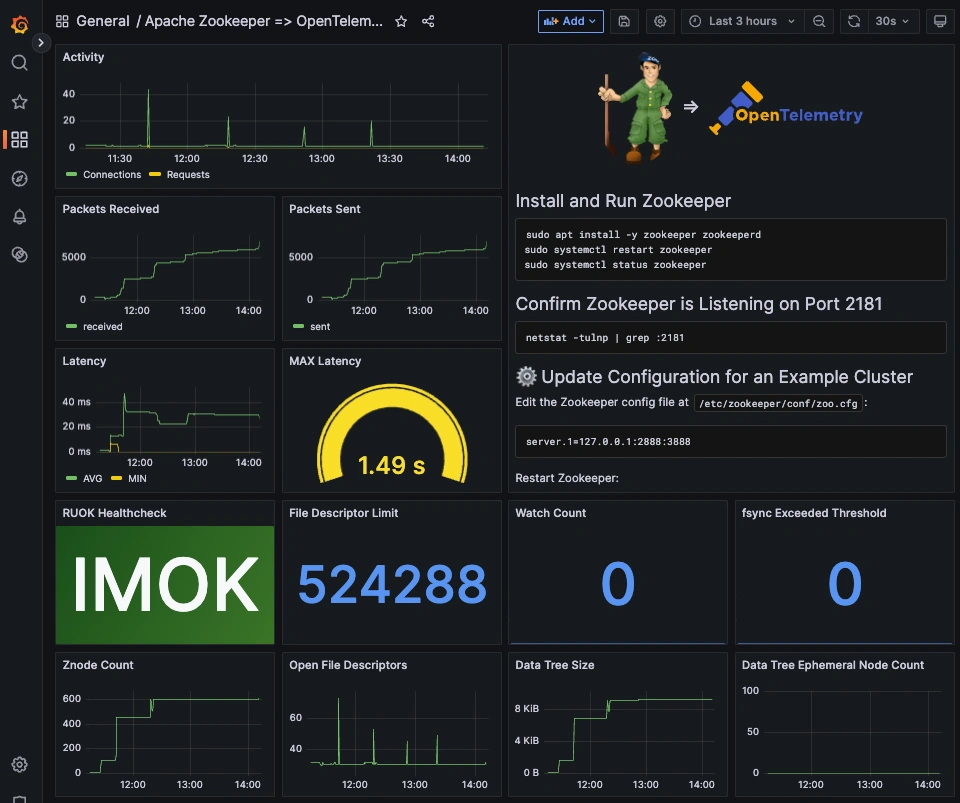Click the Data Tree Size panel title

tap(555, 665)
